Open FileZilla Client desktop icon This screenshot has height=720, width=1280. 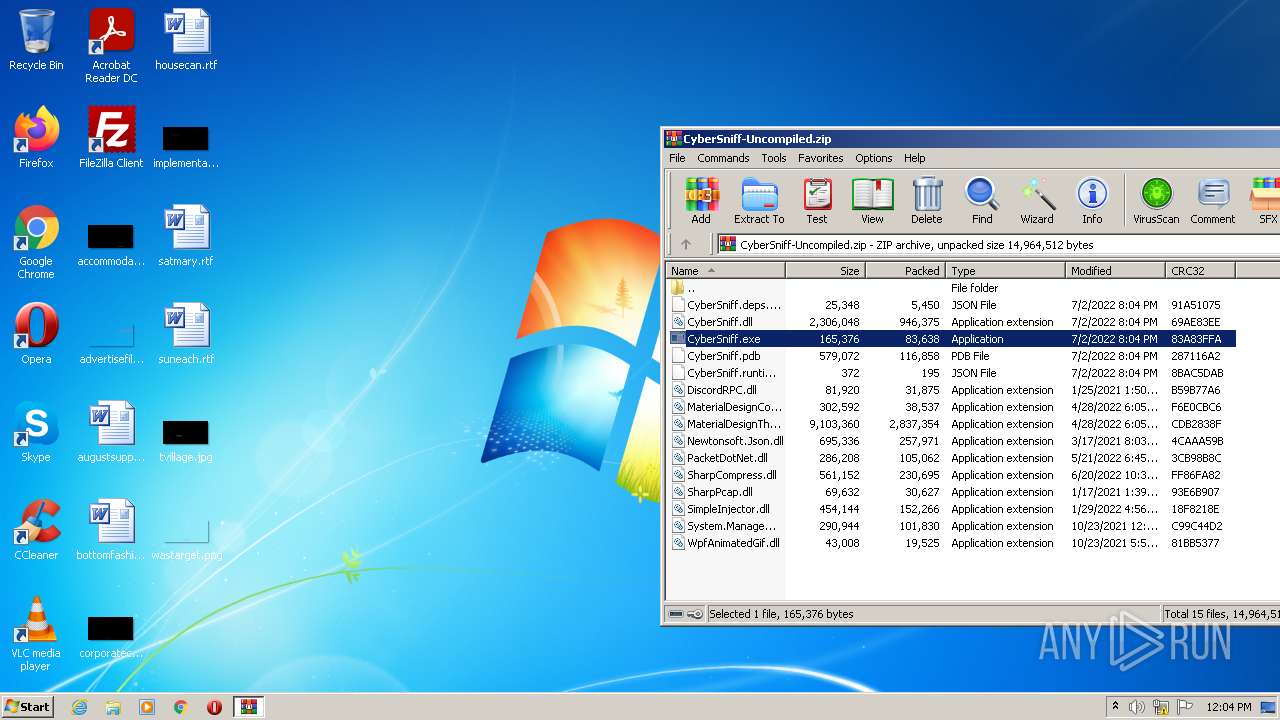click(x=111, y=138)
